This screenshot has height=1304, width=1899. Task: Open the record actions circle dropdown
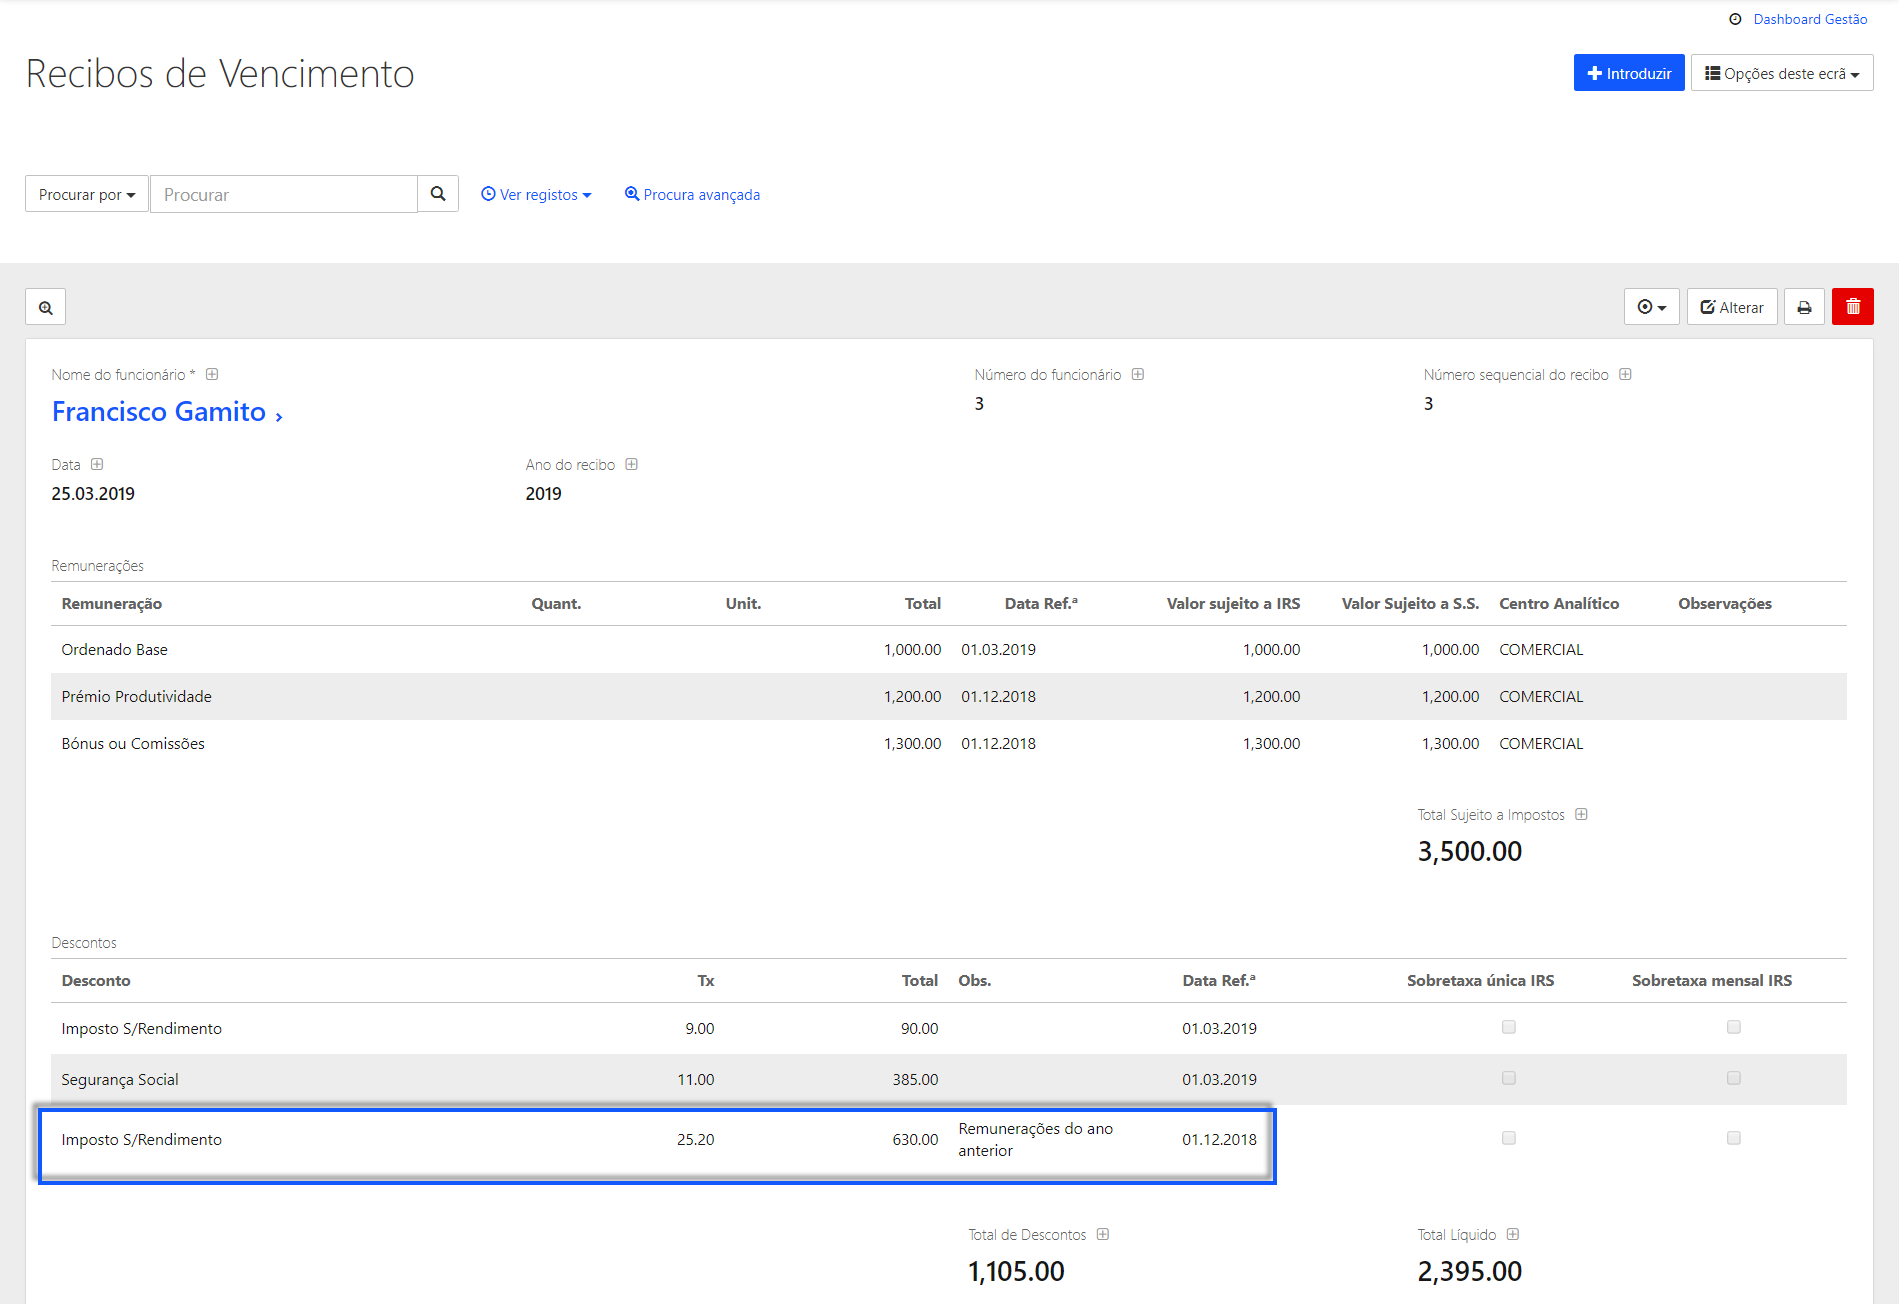pos(1651,307)
